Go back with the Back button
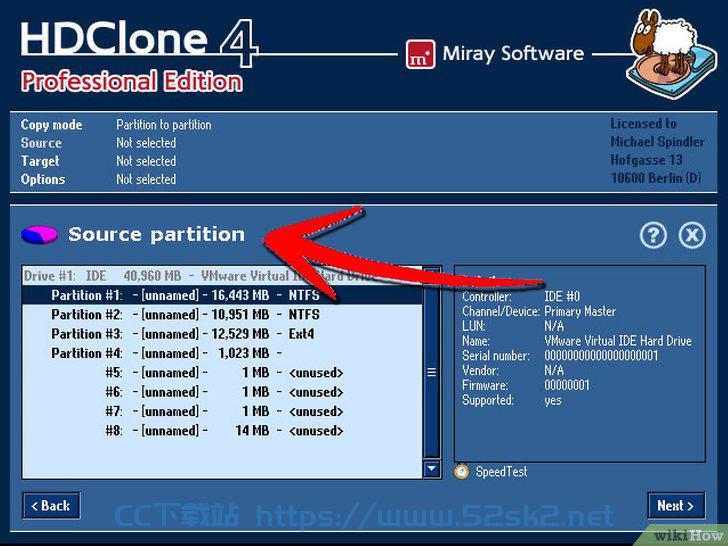 (51, 505)
